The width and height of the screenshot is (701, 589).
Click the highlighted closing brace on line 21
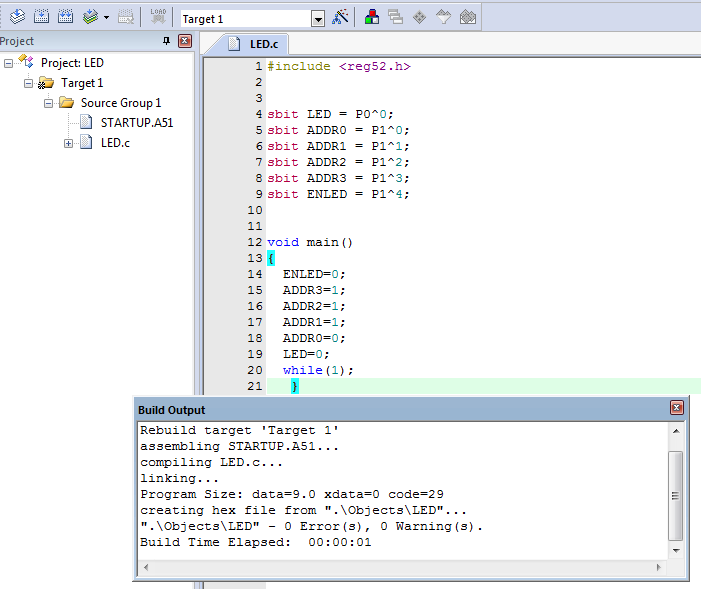(x=295, y=386)
